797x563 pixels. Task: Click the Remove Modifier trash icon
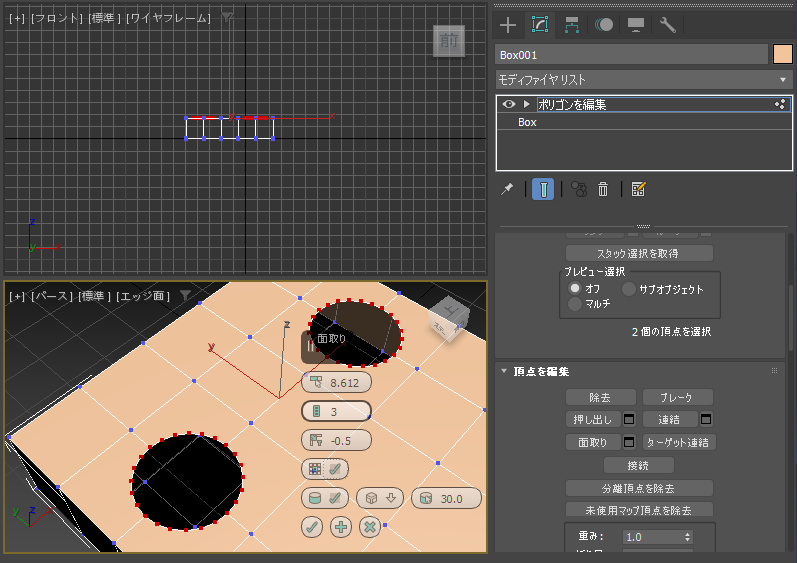click(x=603, y=190)
